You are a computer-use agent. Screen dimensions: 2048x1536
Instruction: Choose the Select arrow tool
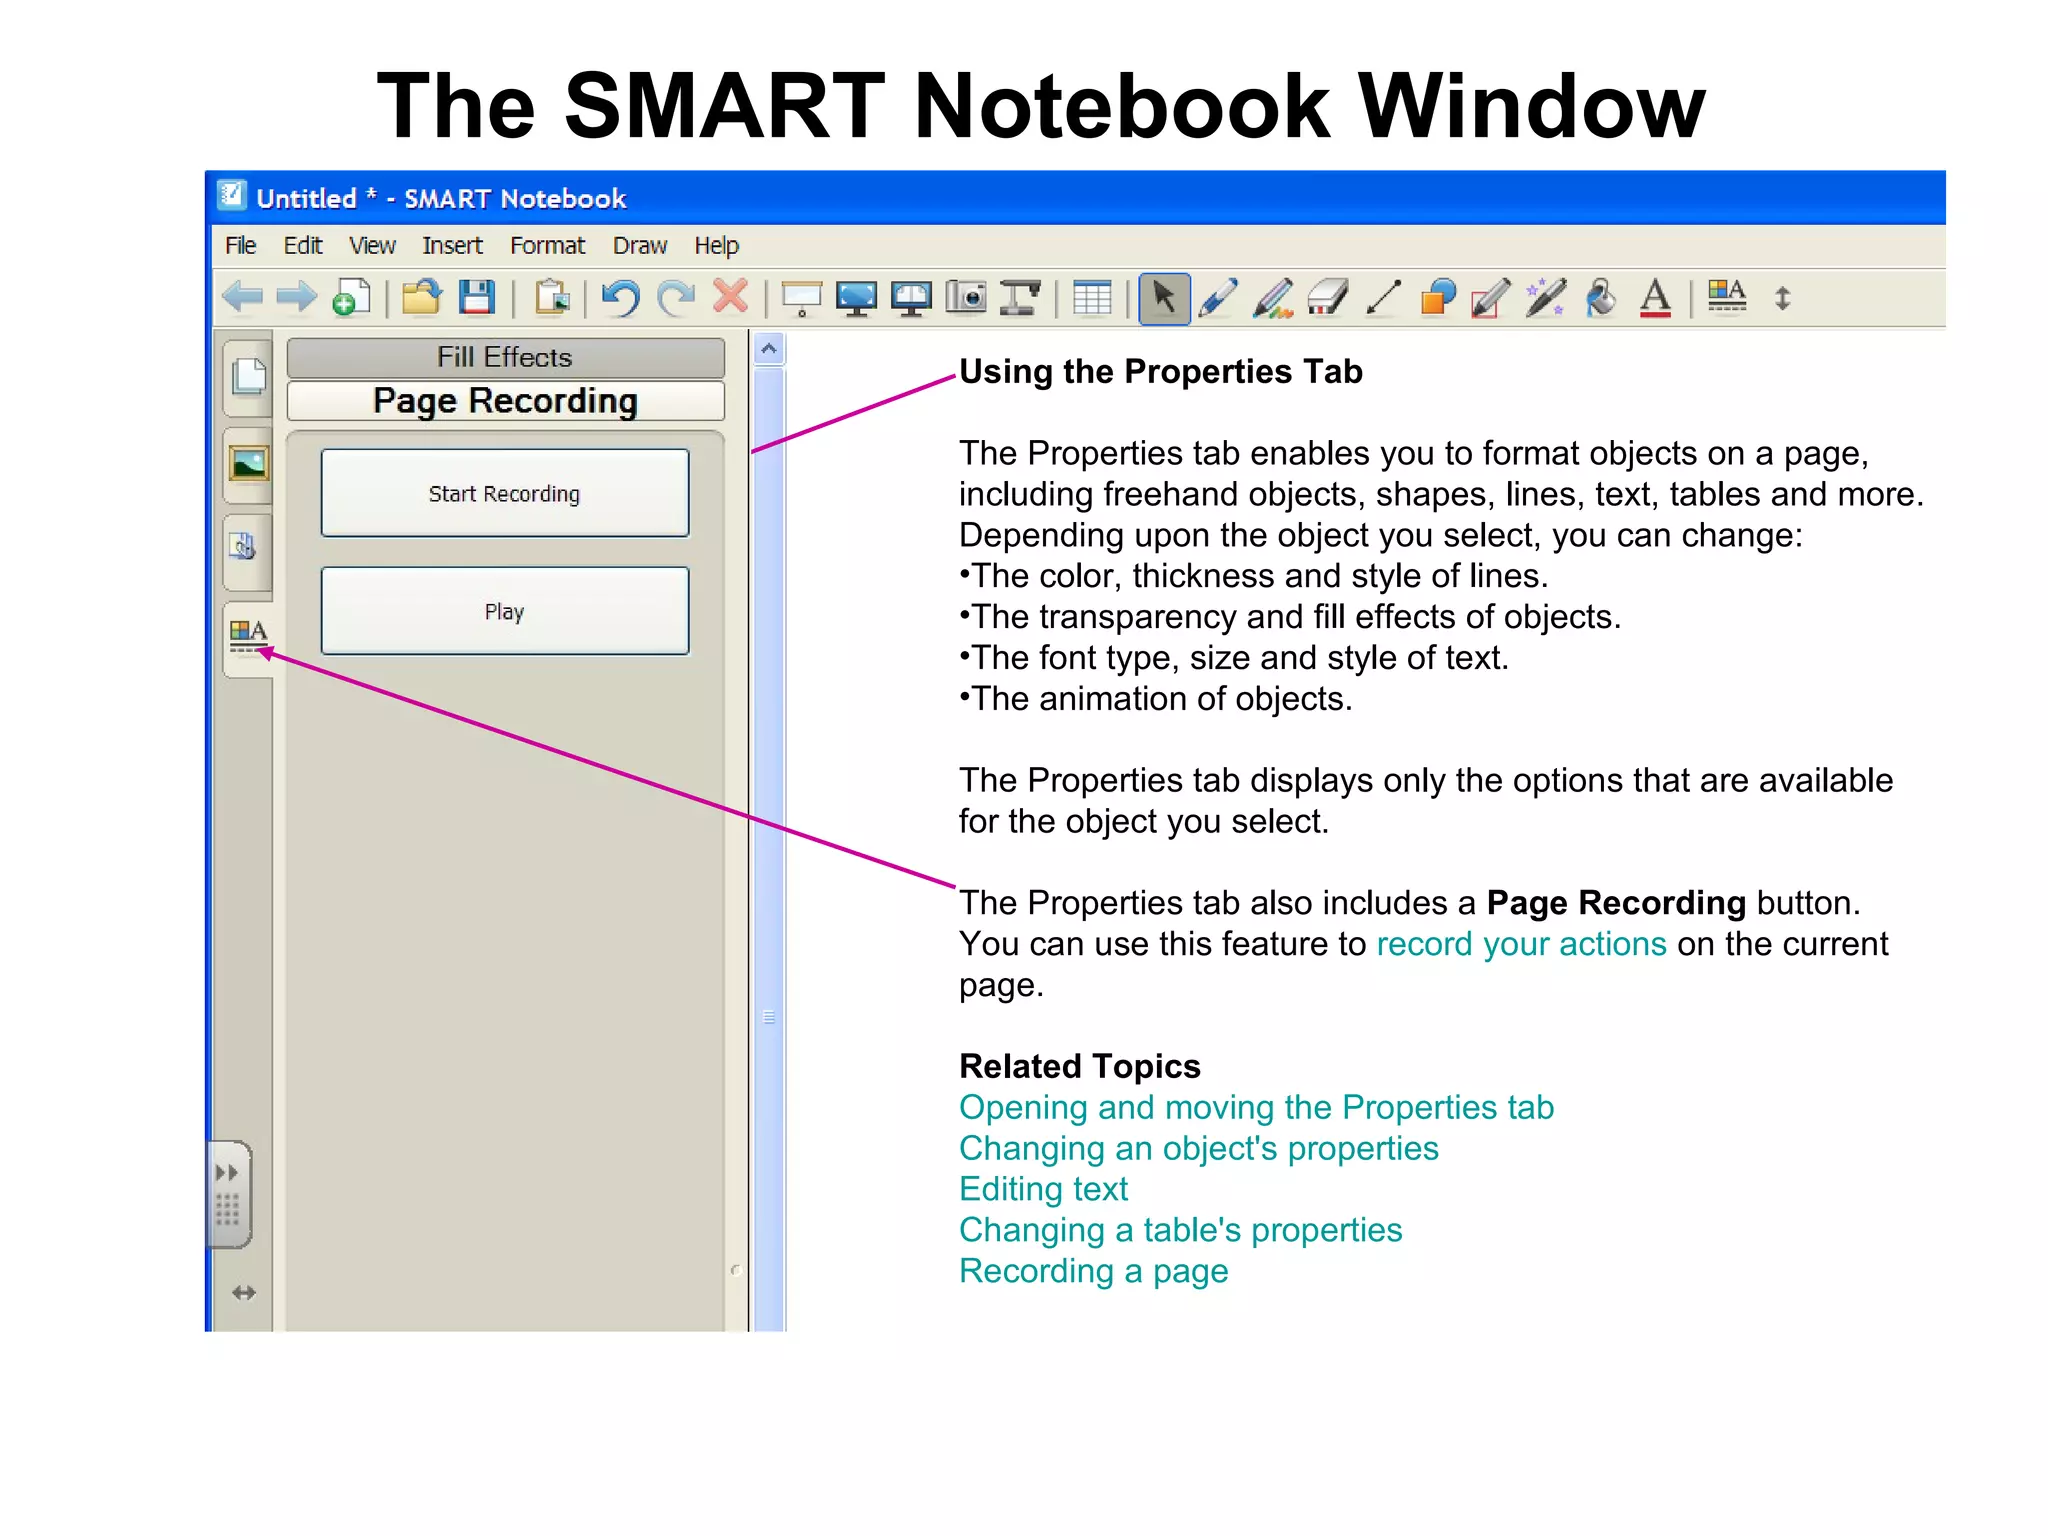point(1164,298)
